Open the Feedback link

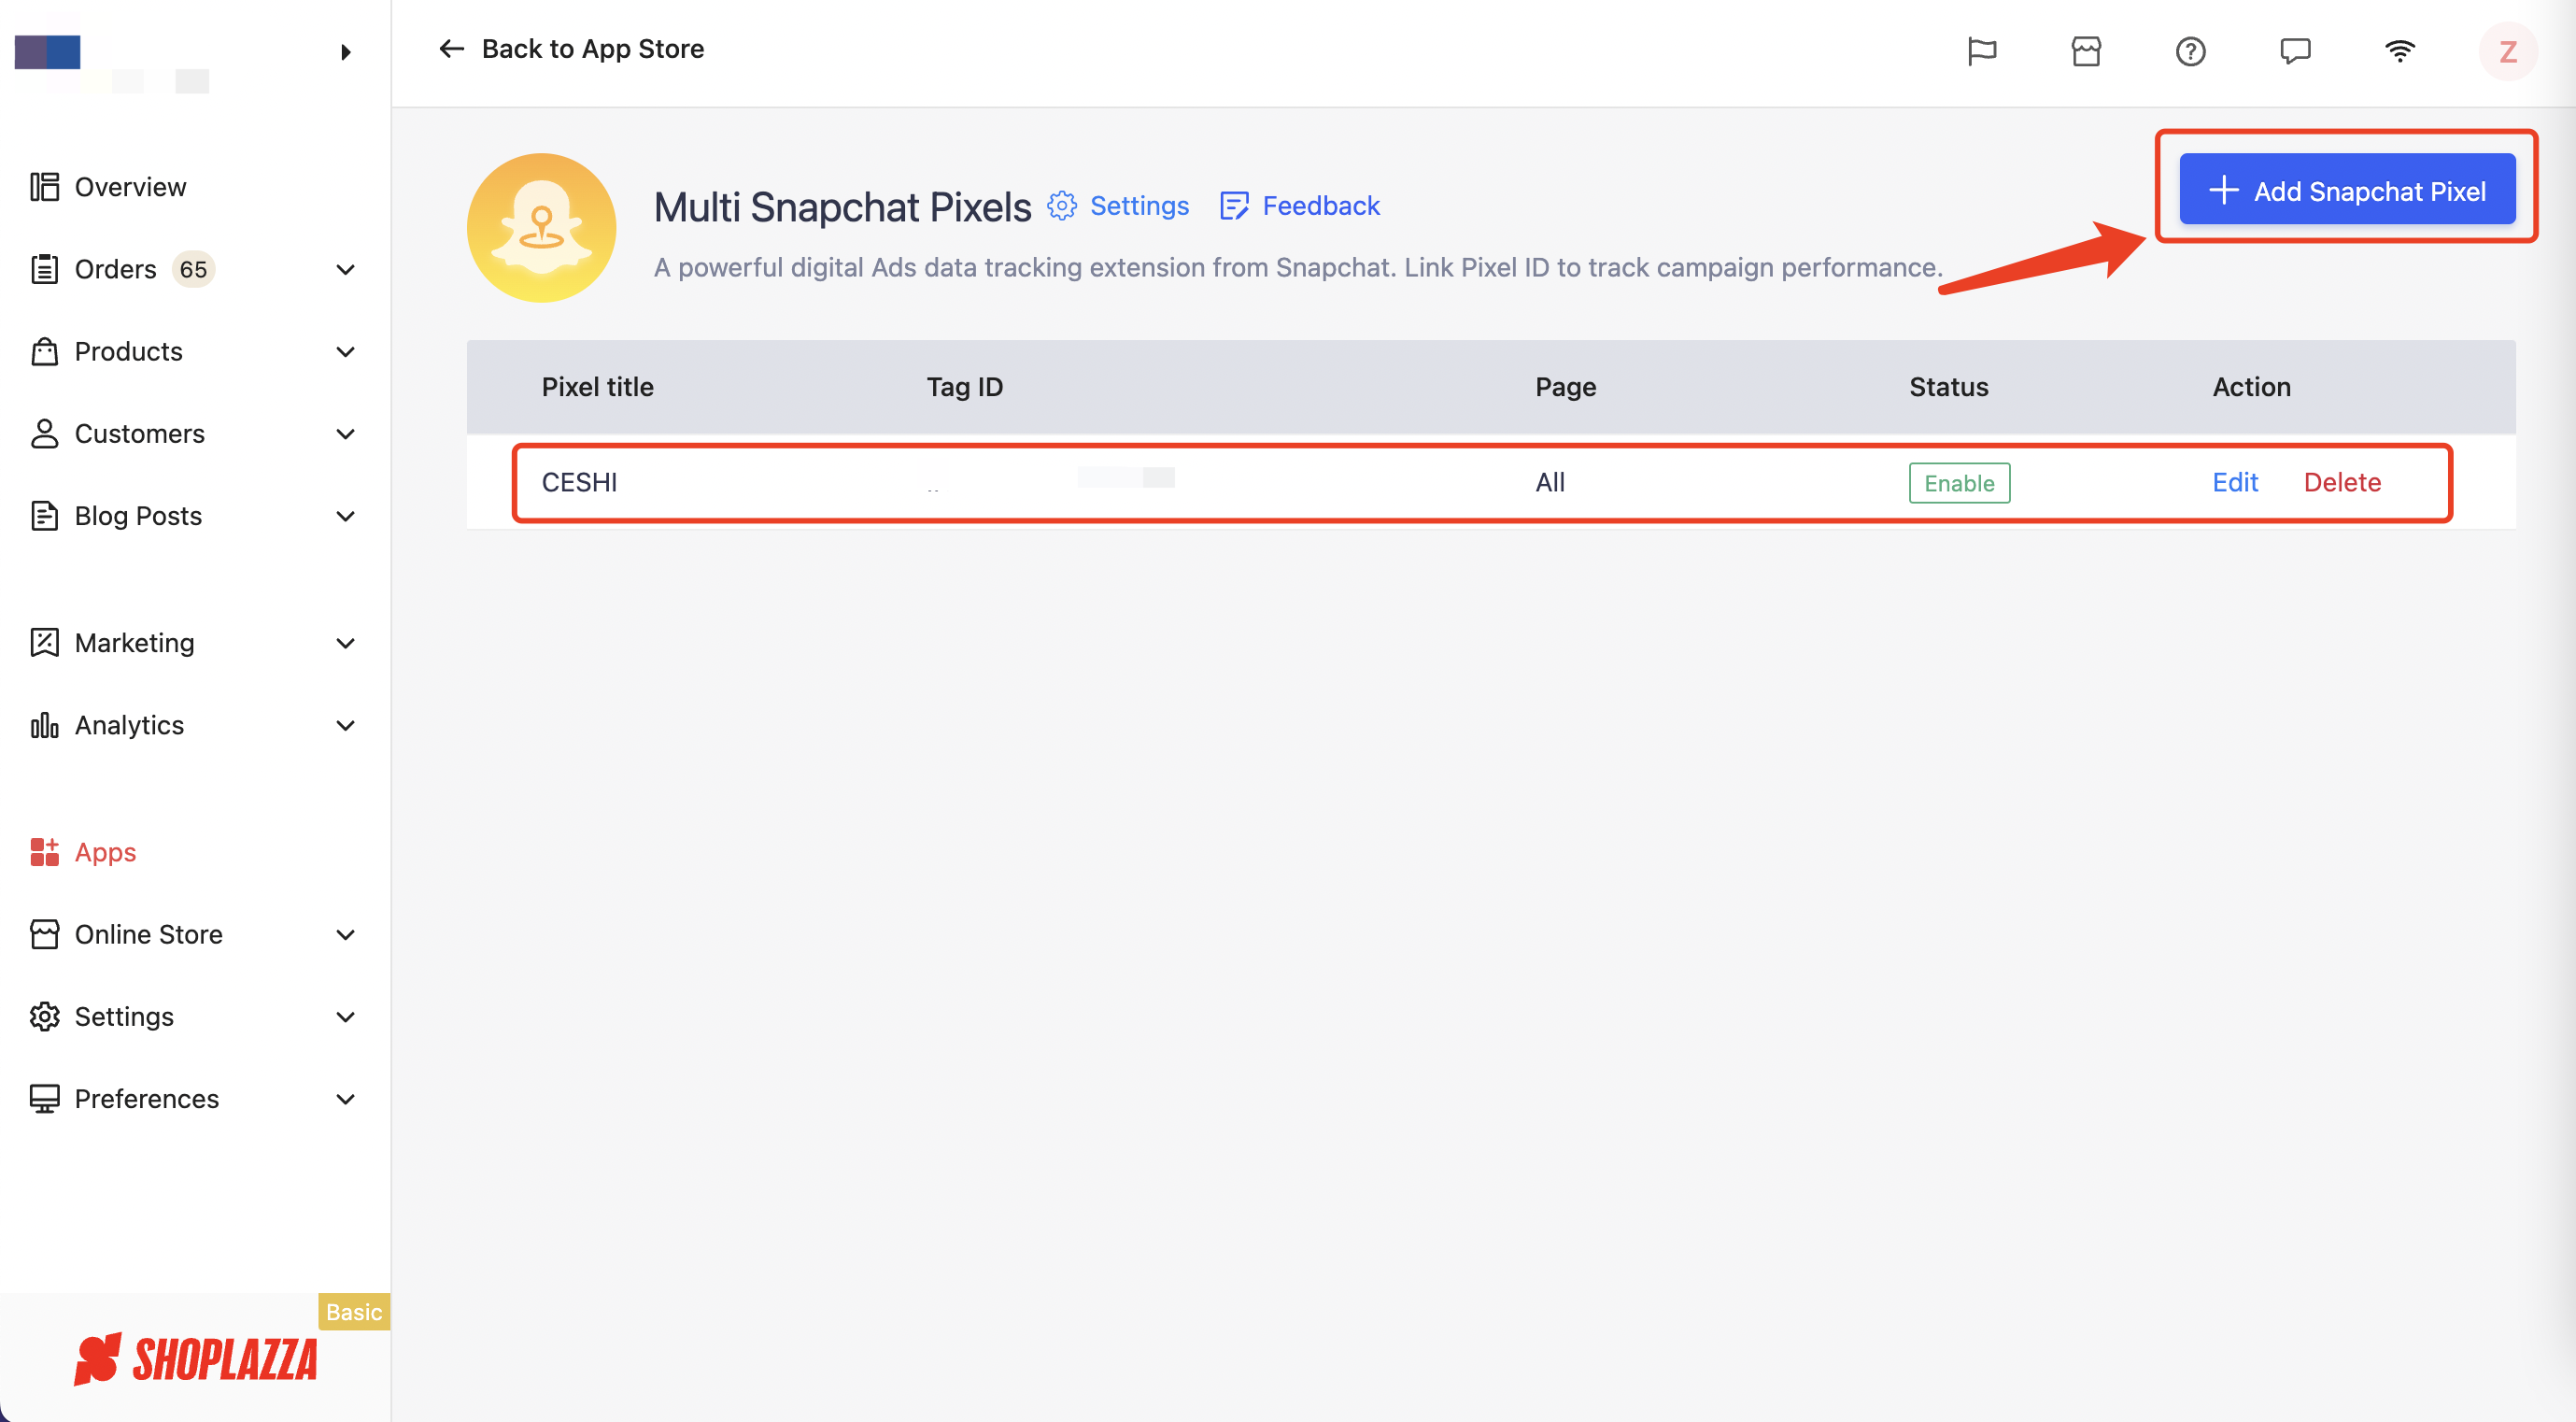click(1320, 205)
